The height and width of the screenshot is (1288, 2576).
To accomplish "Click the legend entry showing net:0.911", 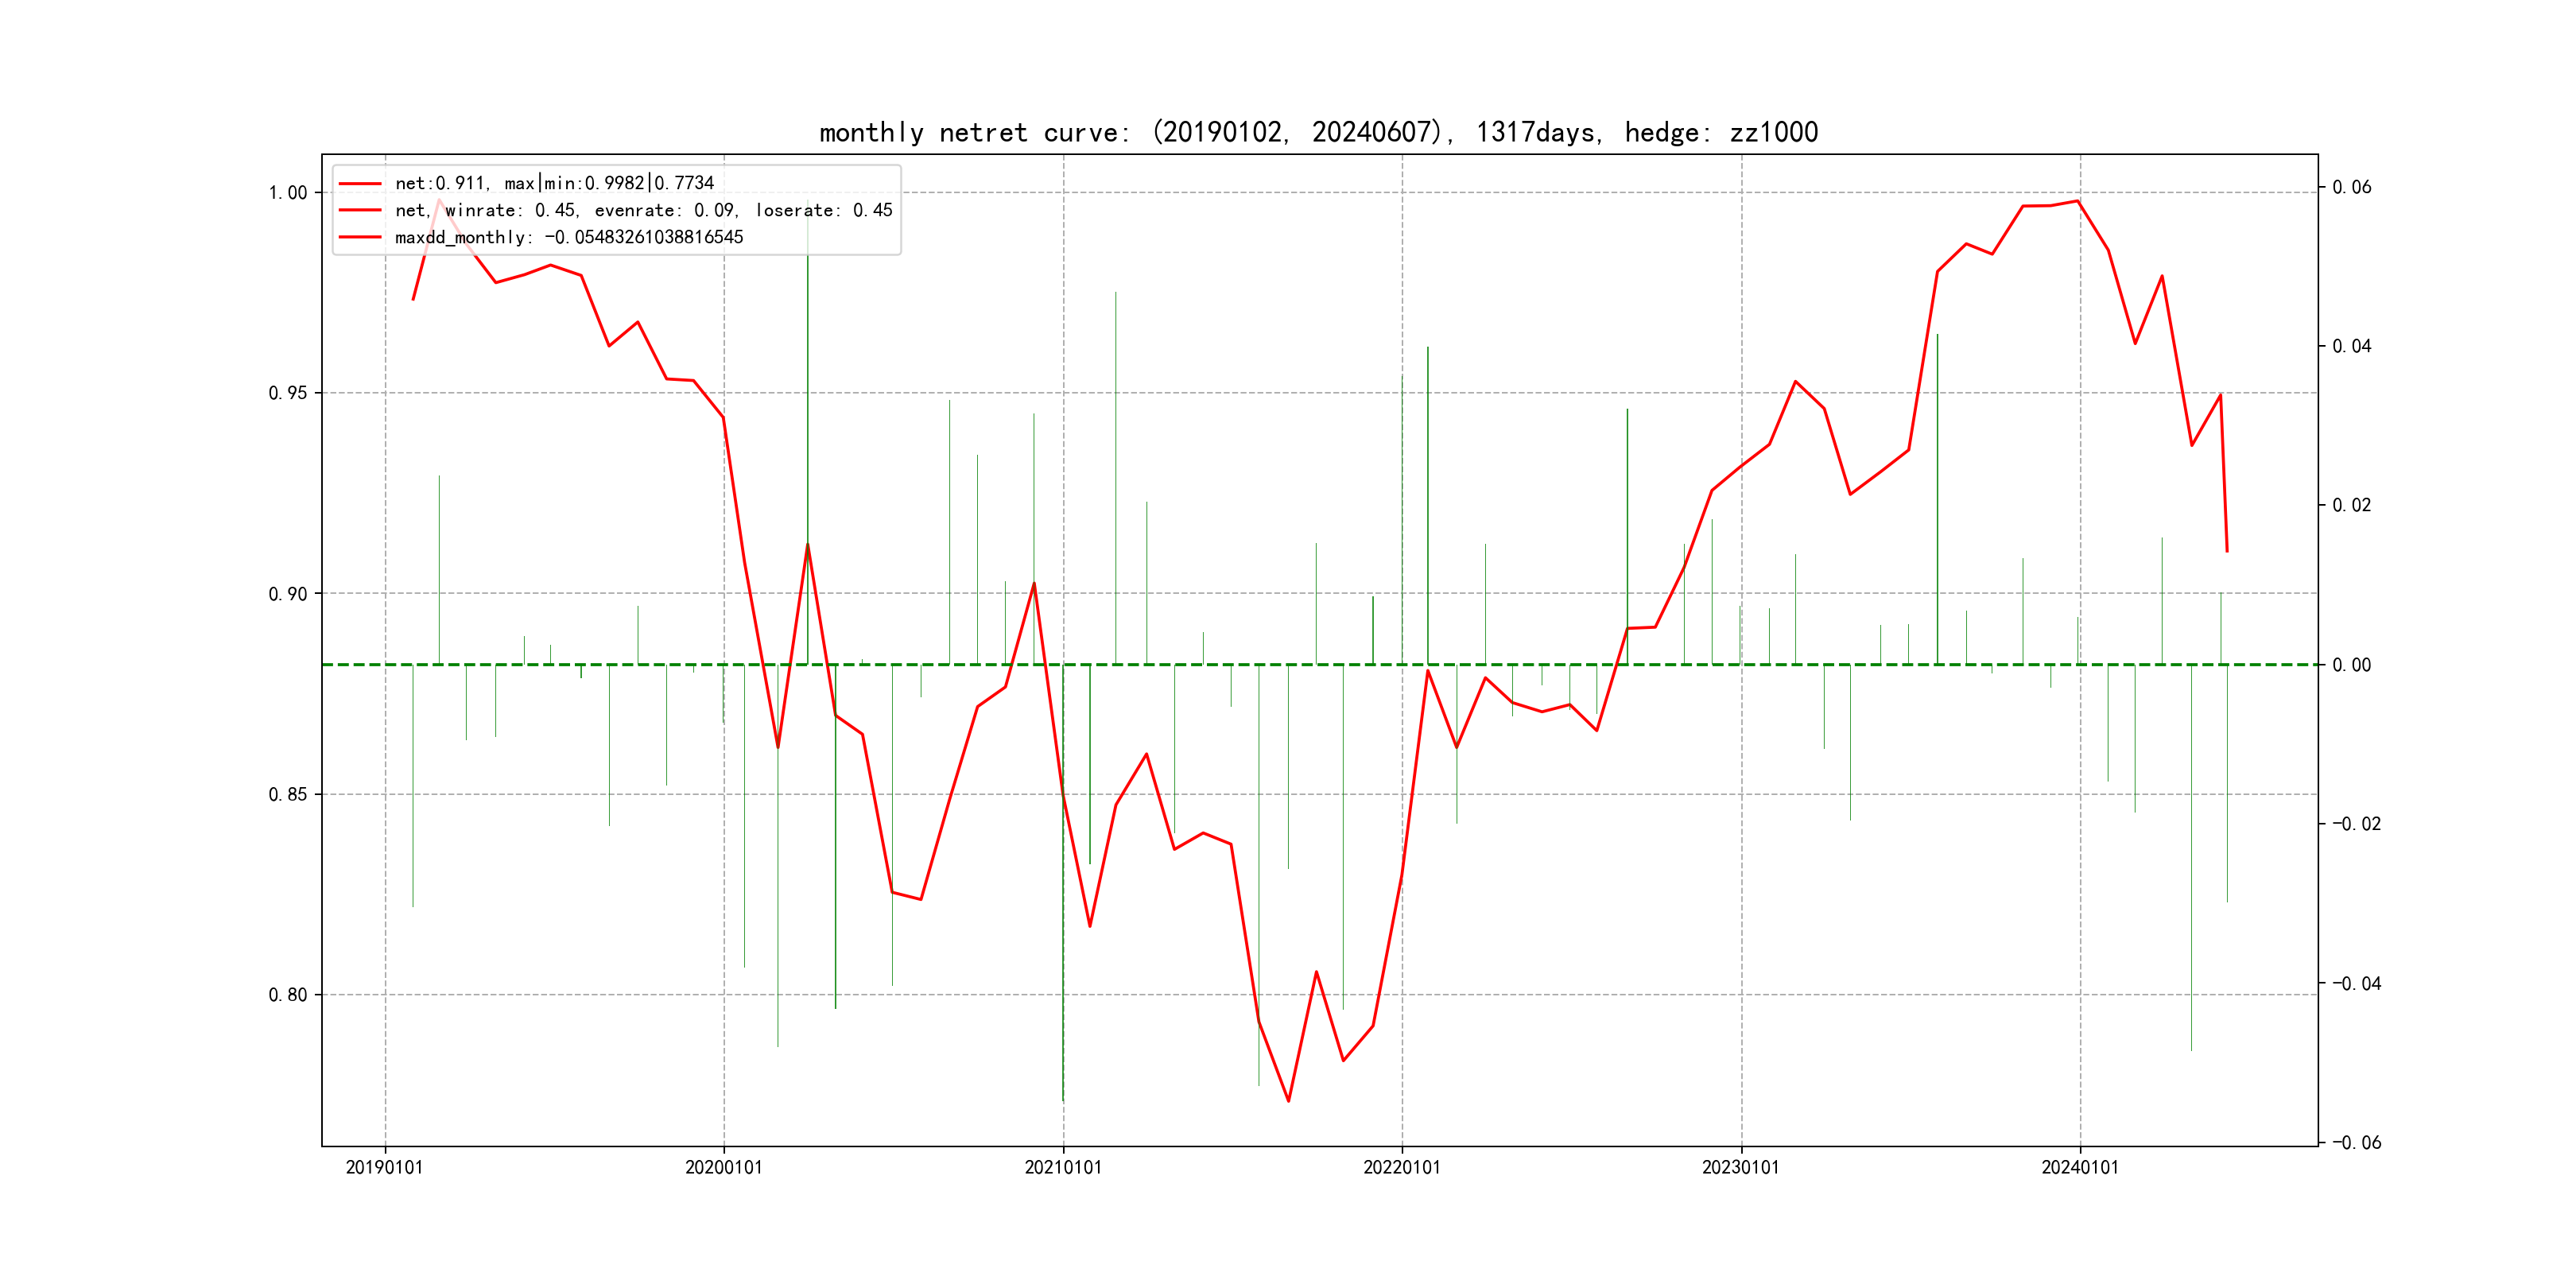I will pyautogui.click(x=554, y=183).
